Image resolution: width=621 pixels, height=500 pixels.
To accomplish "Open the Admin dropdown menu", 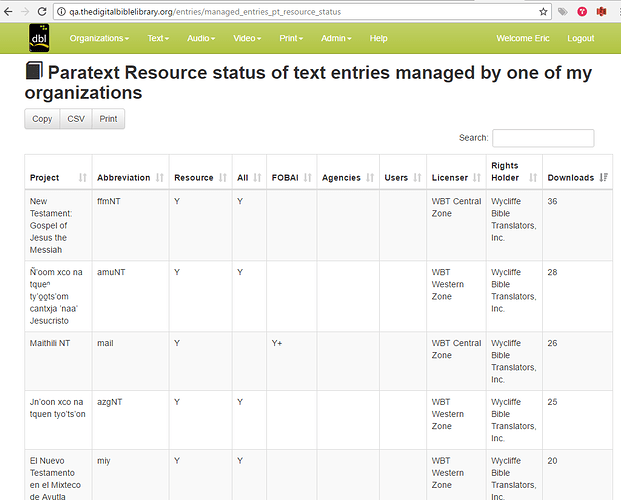I will click(336, 38).
